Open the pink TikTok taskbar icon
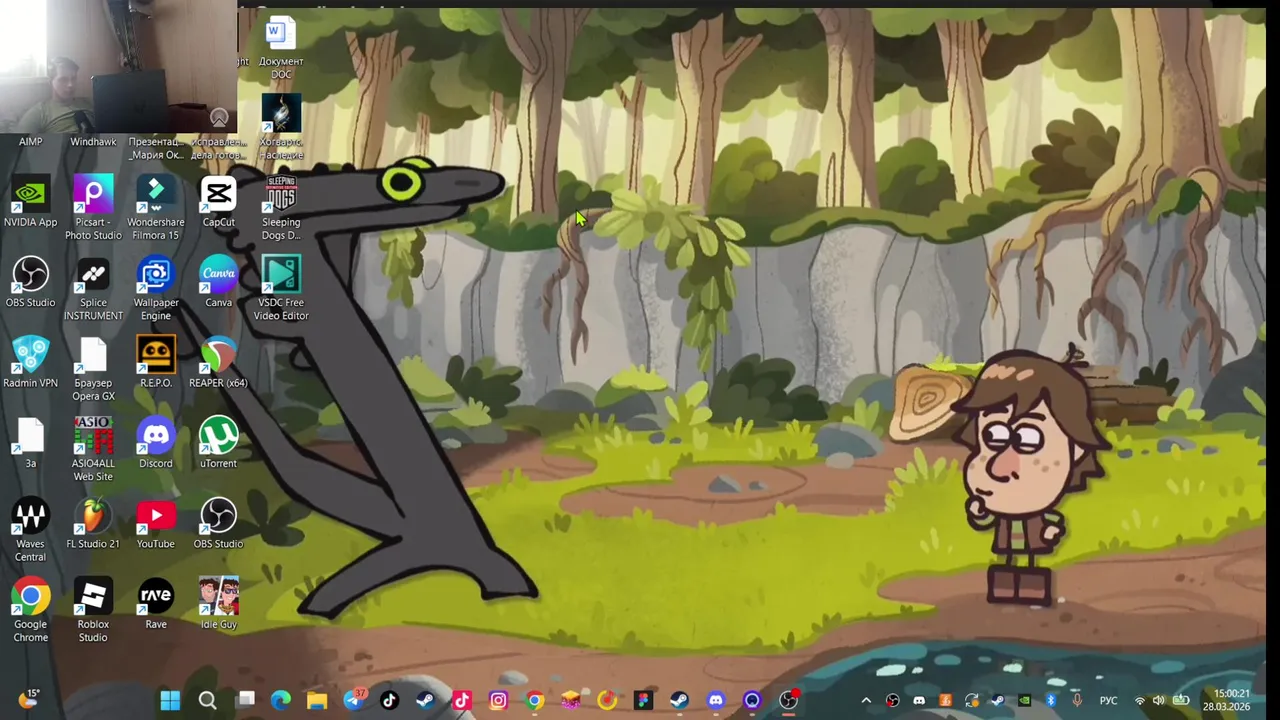This screenshot has width=1280, height=720. click(462, 700)
